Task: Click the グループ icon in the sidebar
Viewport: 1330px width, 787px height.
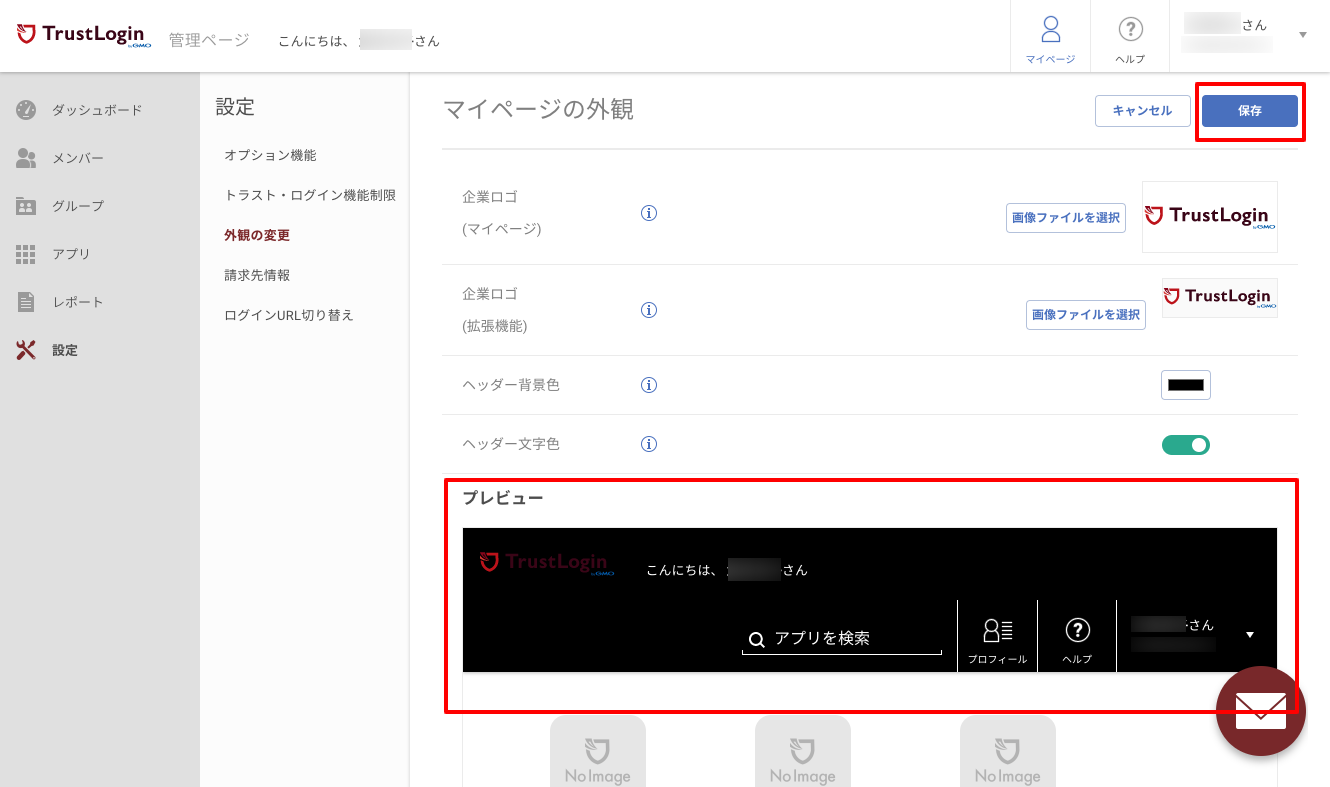Action: click(26, 206)
